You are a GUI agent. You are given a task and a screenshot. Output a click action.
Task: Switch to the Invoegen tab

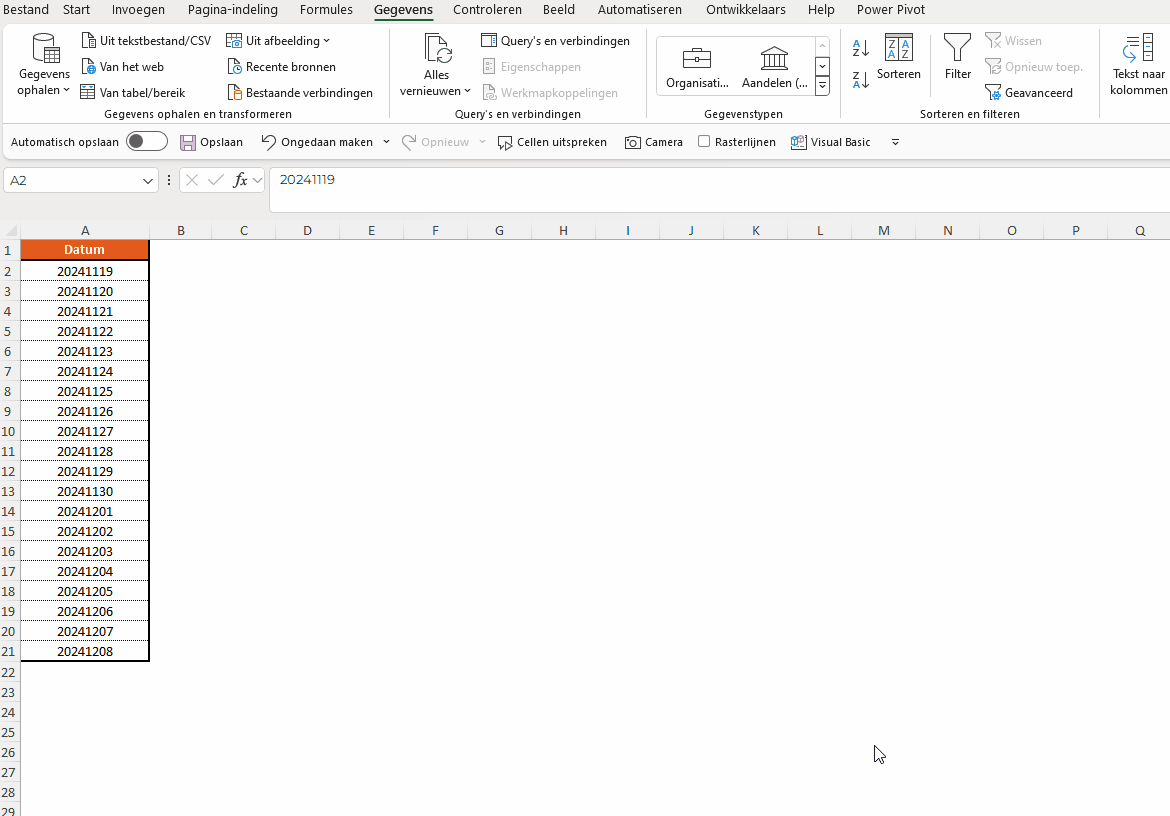[x=138, y=10]
